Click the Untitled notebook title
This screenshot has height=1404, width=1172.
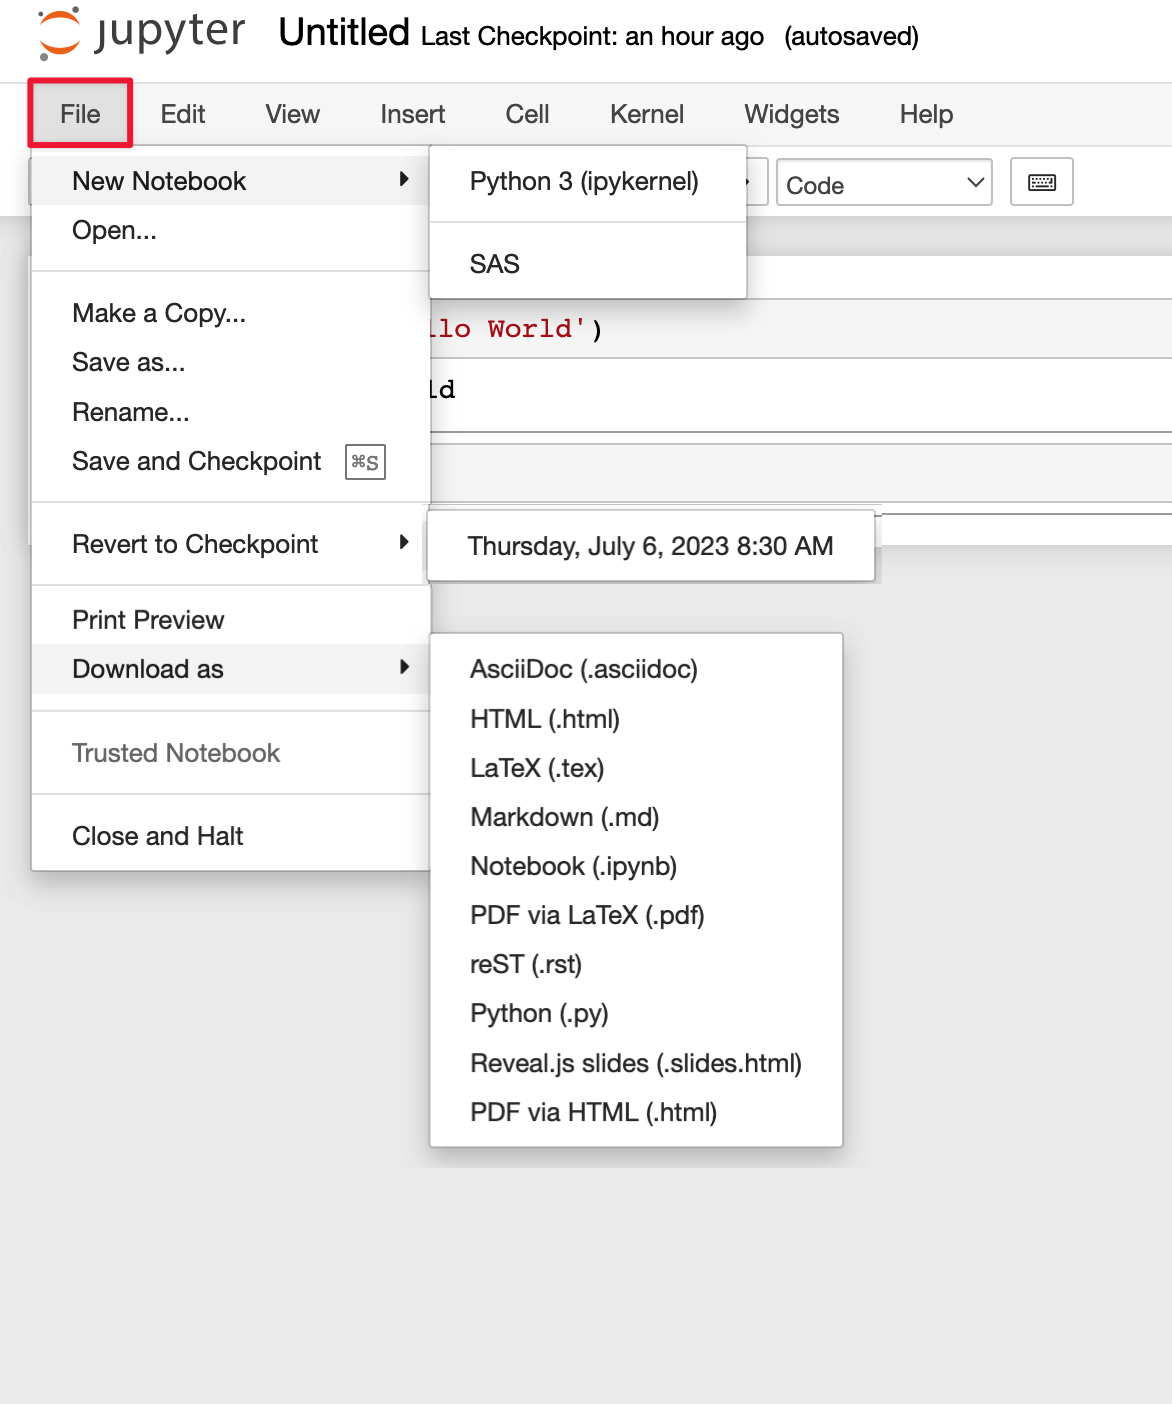coord(344,33)
